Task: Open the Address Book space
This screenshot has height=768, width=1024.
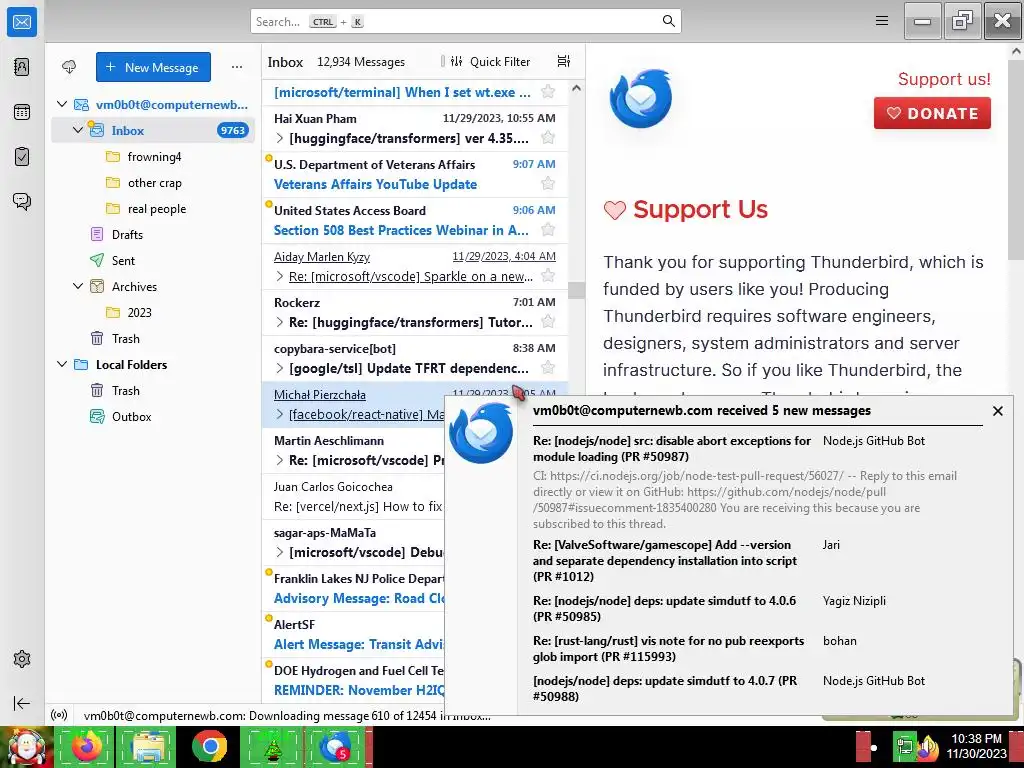Action: [22, 67]
